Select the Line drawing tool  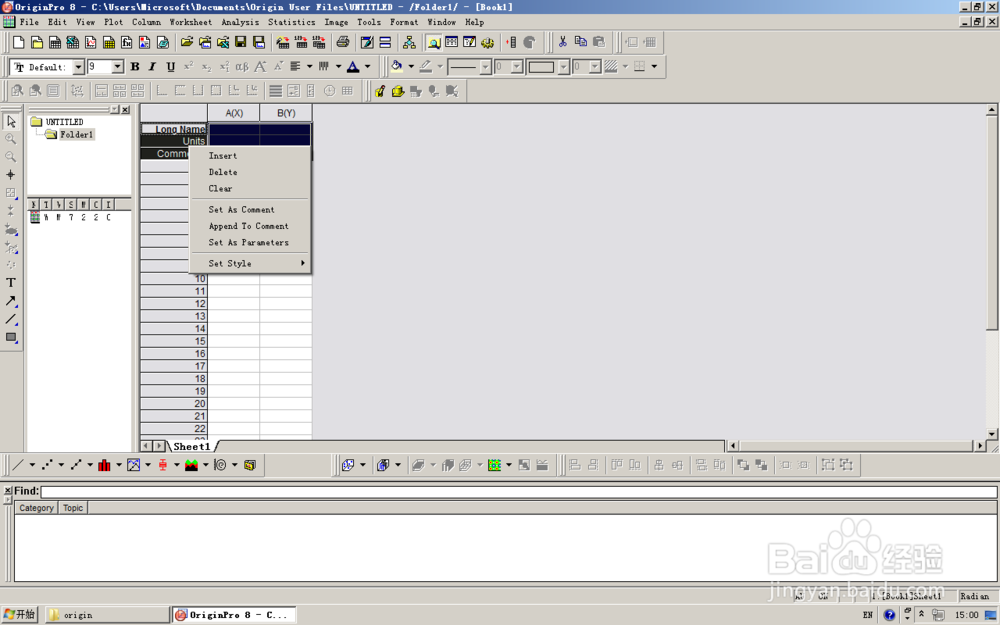coord(11,319)
